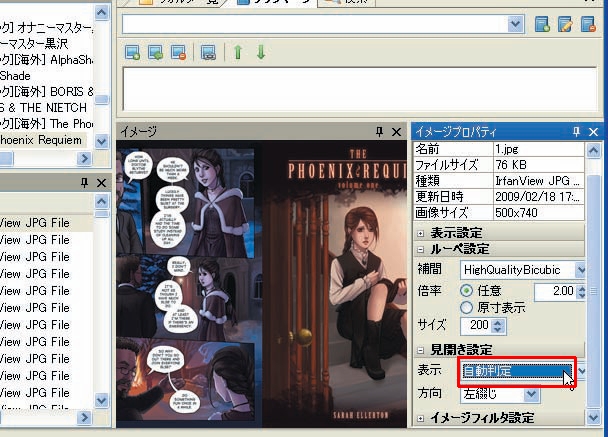Pin the lower-left file list panel
Image resolution: width=608 pixels, height=437 pixels.
click(x=84, y=183)
